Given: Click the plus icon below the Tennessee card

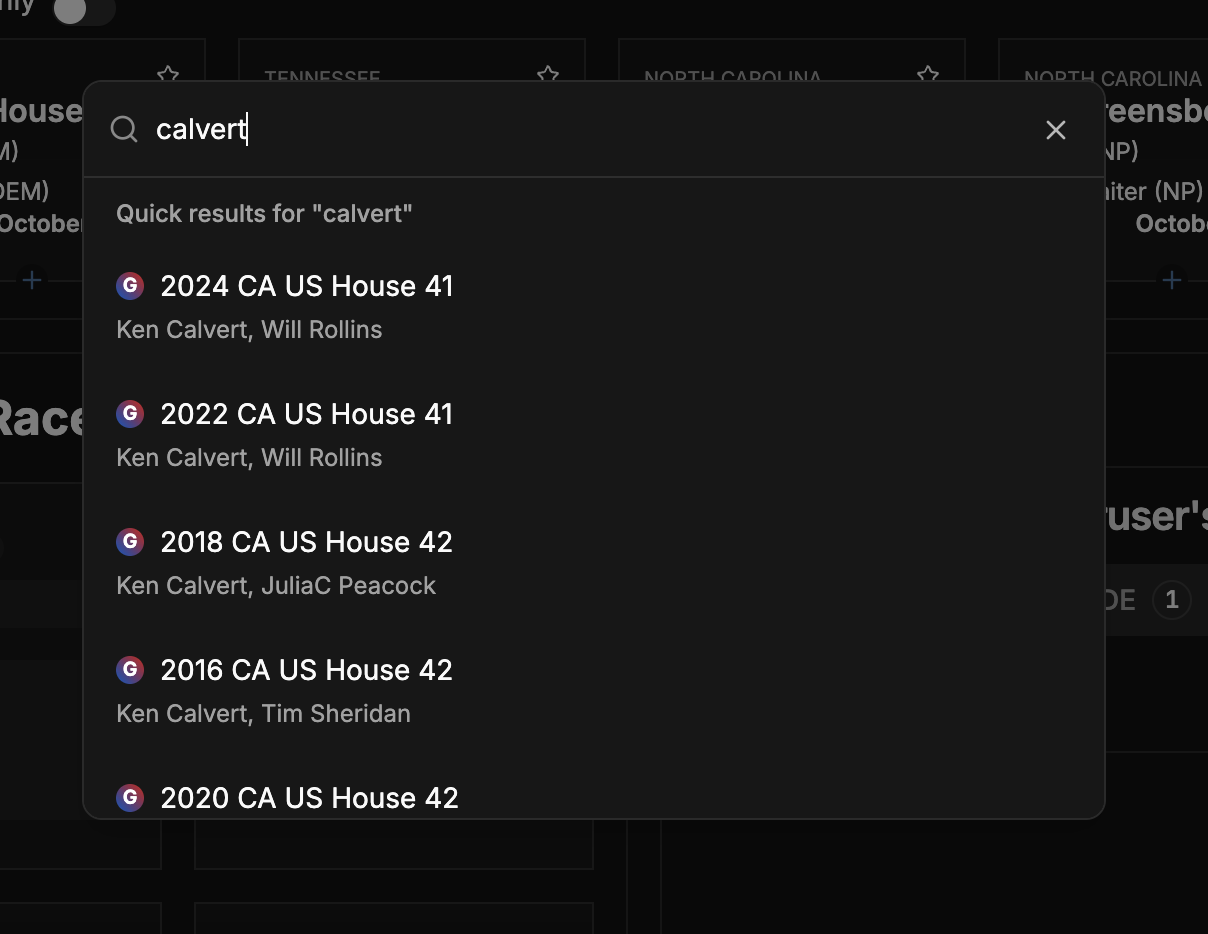Looking at the screenshot, I should point(392,280).
